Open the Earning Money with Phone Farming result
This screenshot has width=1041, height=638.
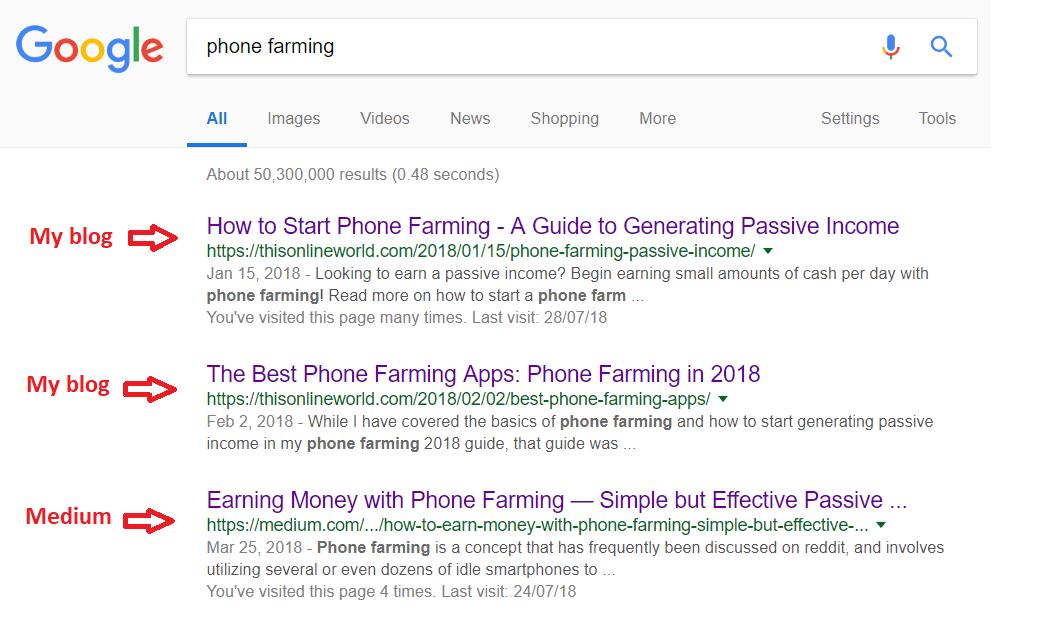[556, 500]
